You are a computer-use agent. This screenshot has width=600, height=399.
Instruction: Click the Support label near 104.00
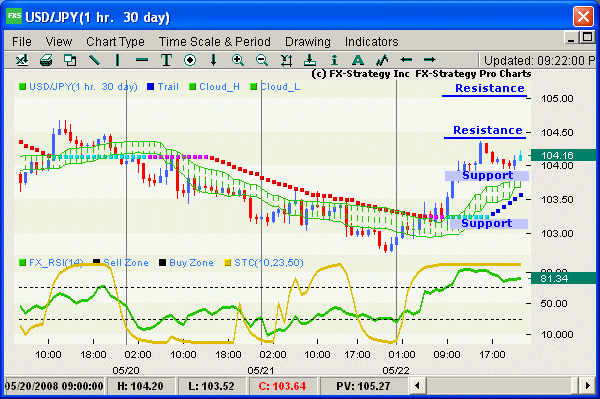487,176
